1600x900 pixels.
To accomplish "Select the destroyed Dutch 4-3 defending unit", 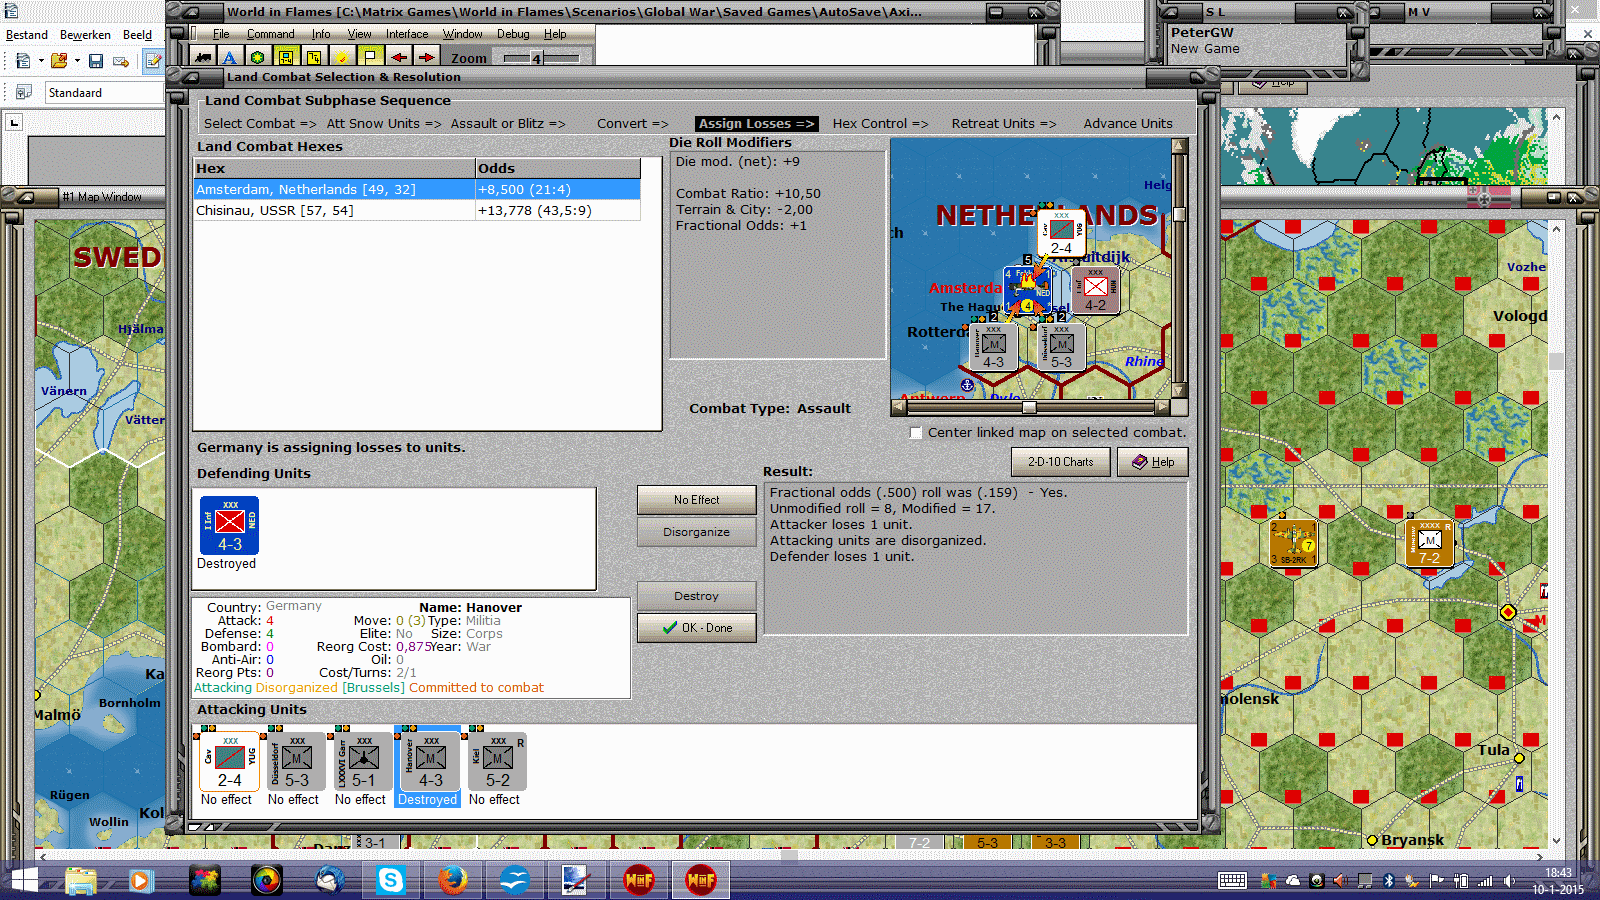I will (230, 525).
